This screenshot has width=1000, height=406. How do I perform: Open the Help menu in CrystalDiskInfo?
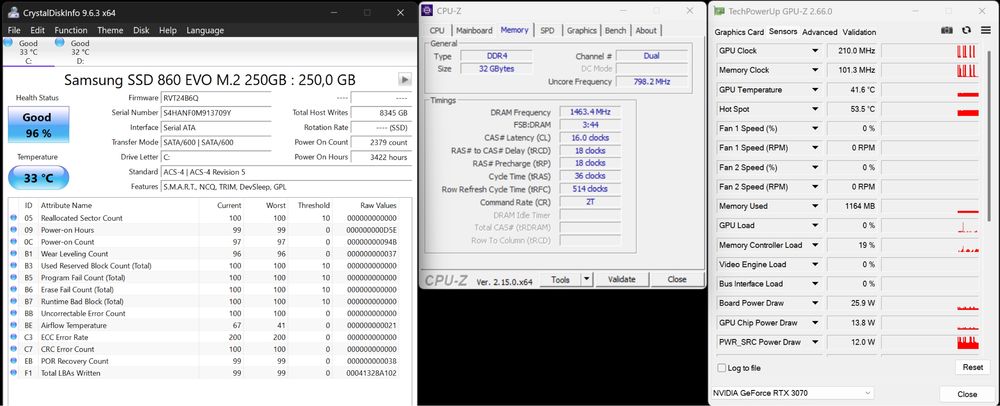[168, 30]
